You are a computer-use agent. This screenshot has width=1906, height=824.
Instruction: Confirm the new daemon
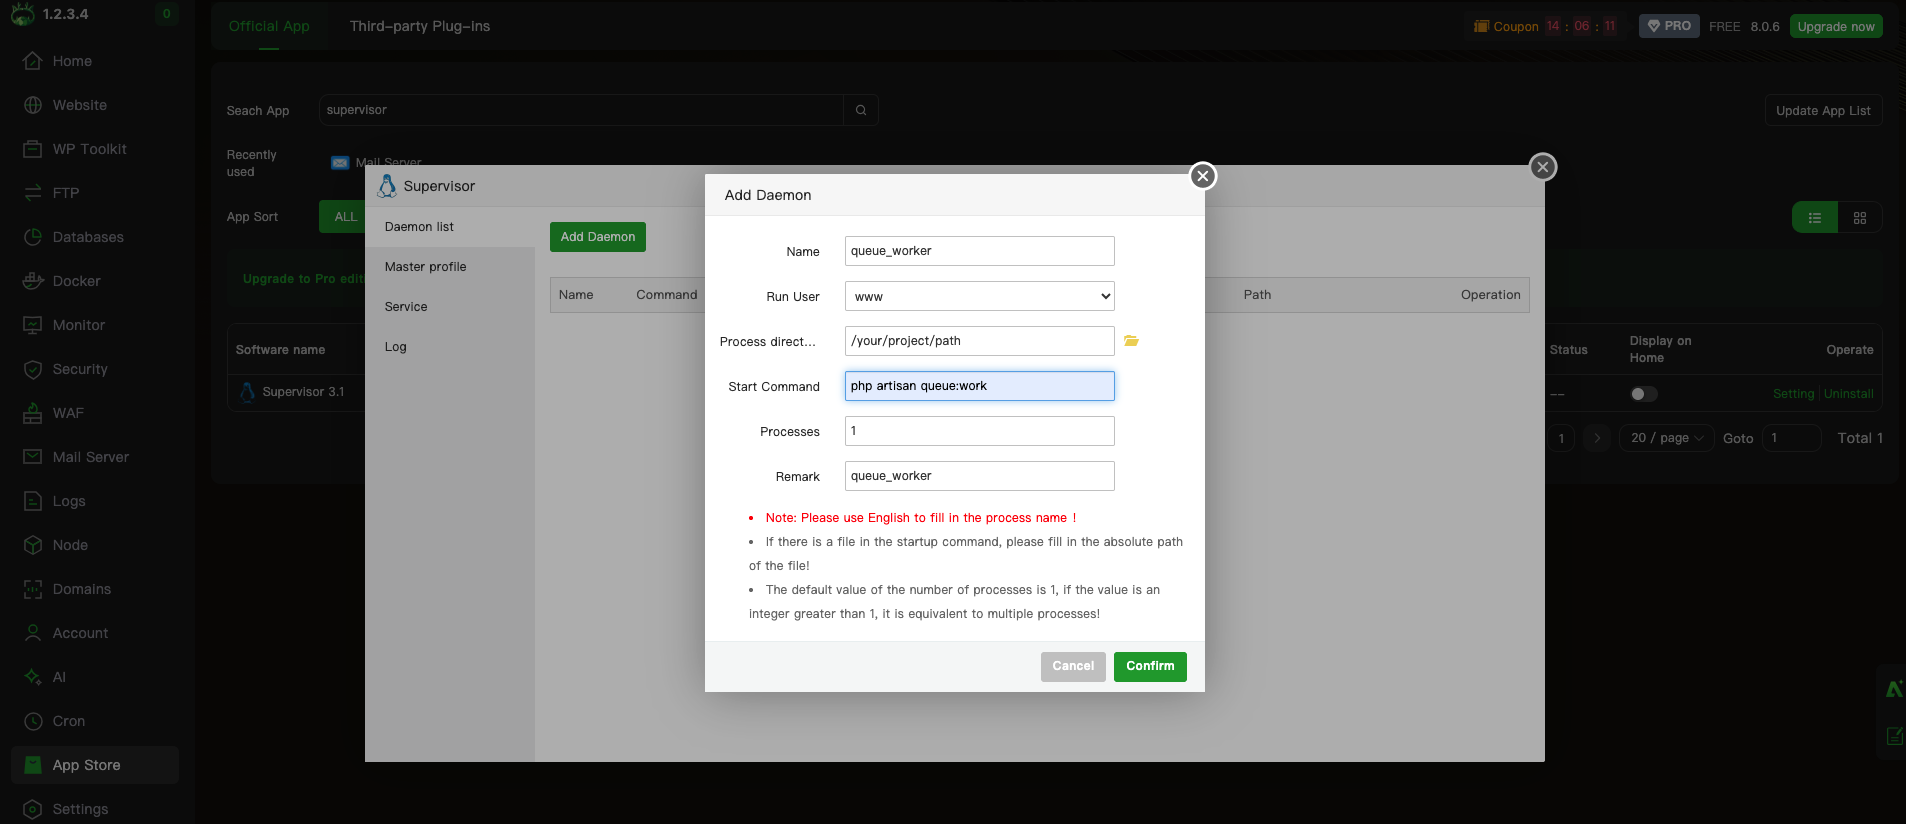coord(1150,667)
